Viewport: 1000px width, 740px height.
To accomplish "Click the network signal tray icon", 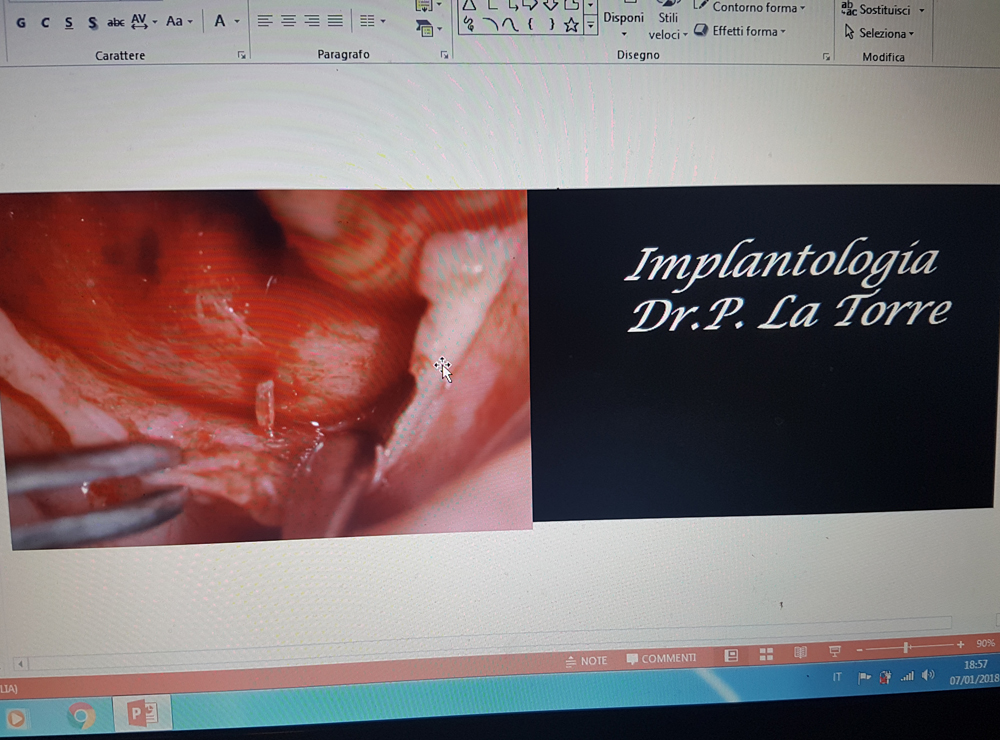I will click(907, 677).
